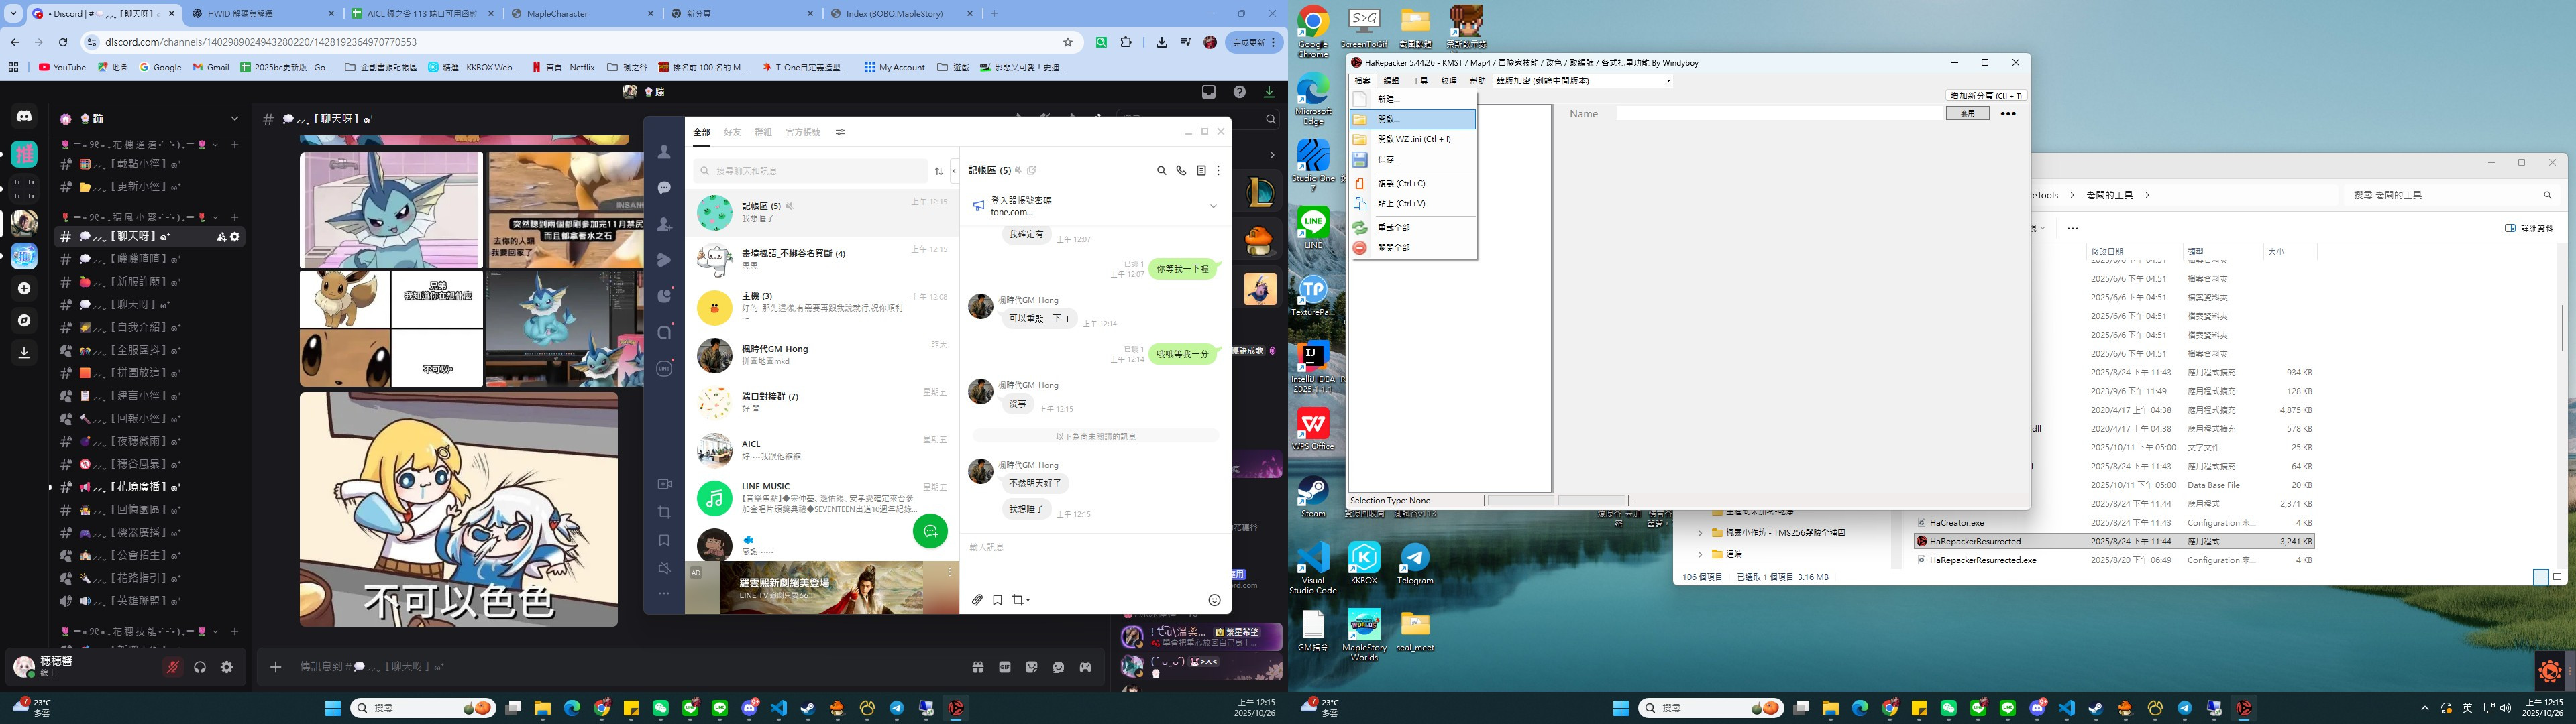Screen dimensions: 2576x724
Task: Click the 套用 apply button
Action: click(x=1966, y=114)
